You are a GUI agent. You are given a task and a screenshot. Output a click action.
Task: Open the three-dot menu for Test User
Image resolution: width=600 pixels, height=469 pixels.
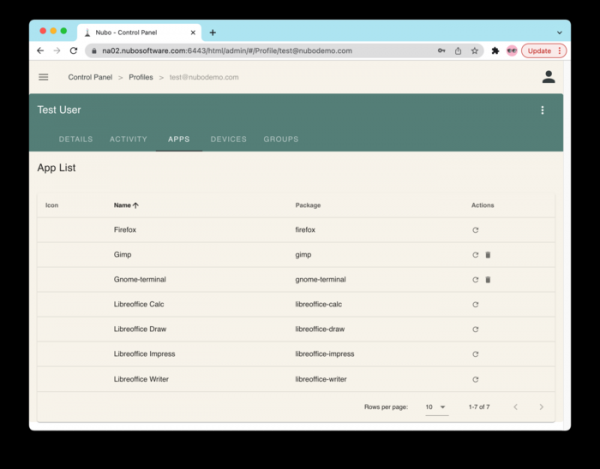pyautogui.click(x=543, y=110)
